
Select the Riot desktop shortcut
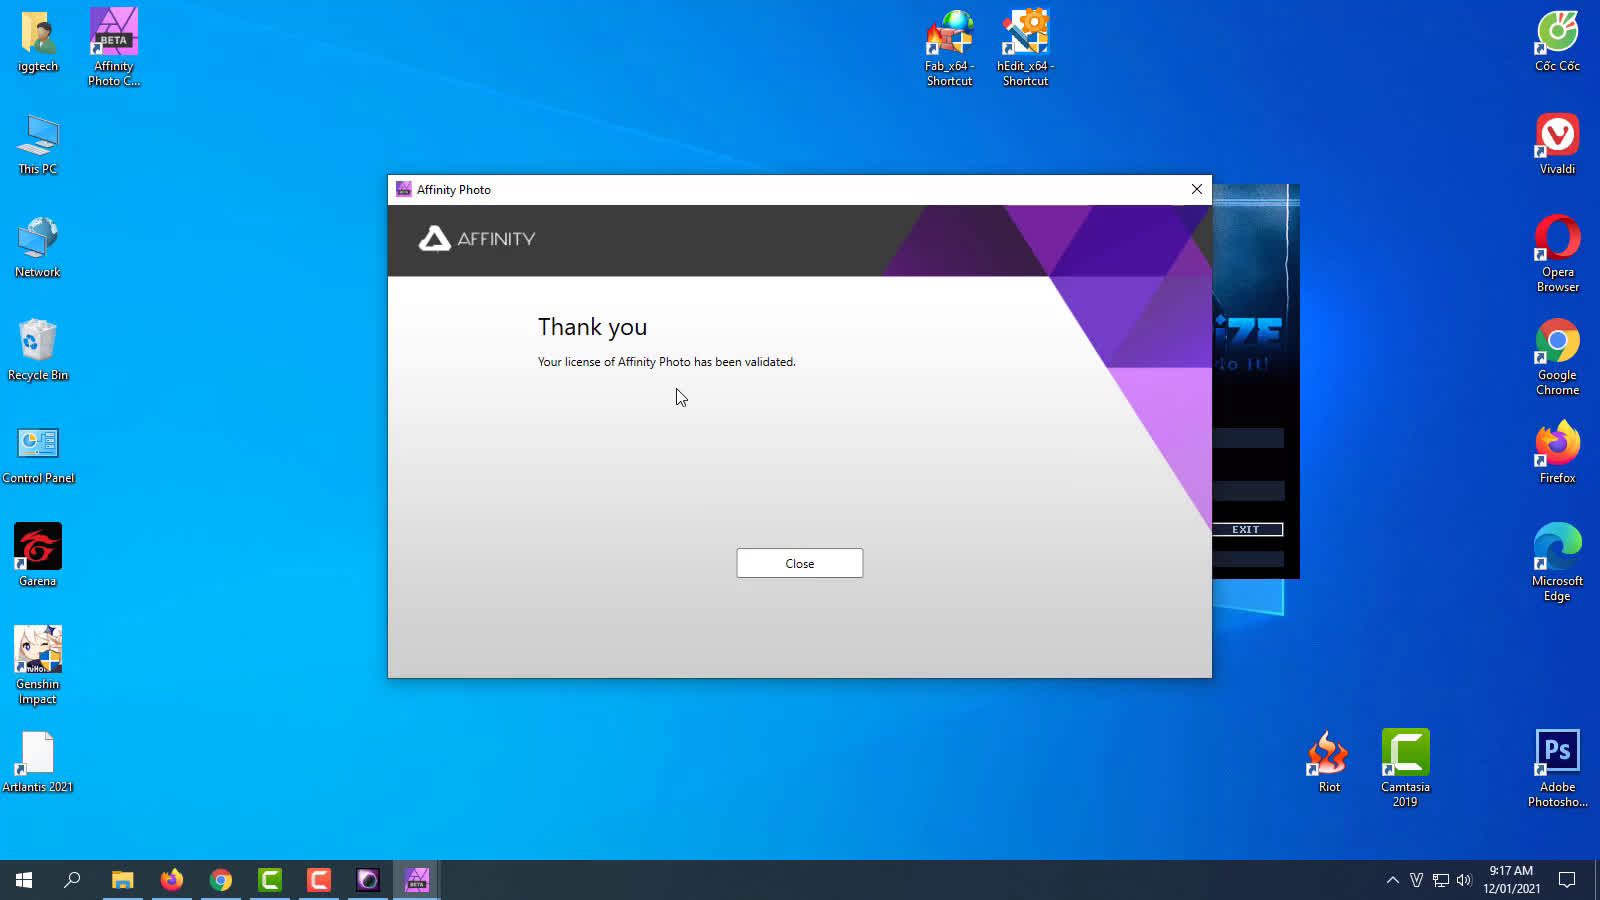click(x=1329, y=762)
